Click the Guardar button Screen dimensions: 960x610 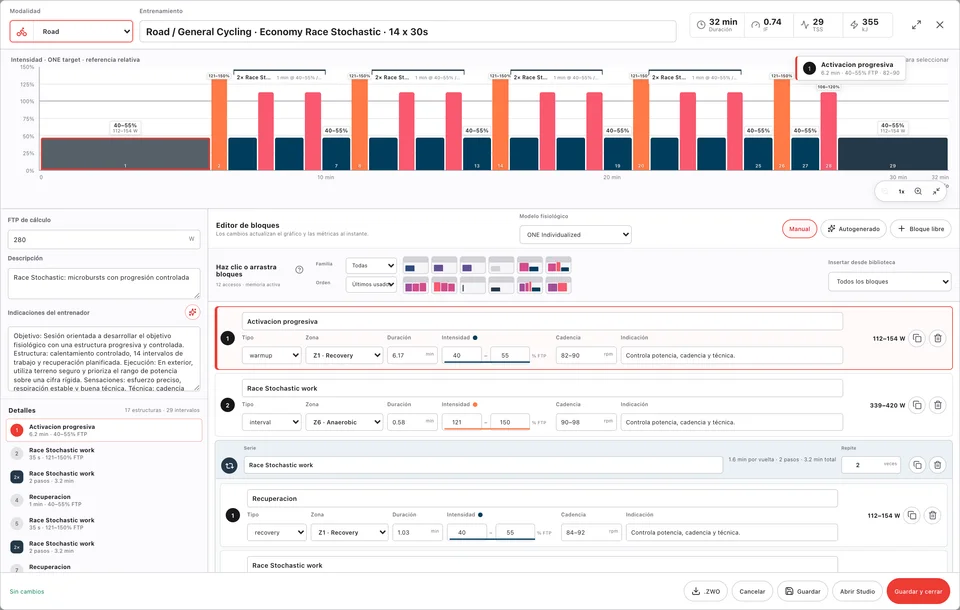(x=803, y=592)
